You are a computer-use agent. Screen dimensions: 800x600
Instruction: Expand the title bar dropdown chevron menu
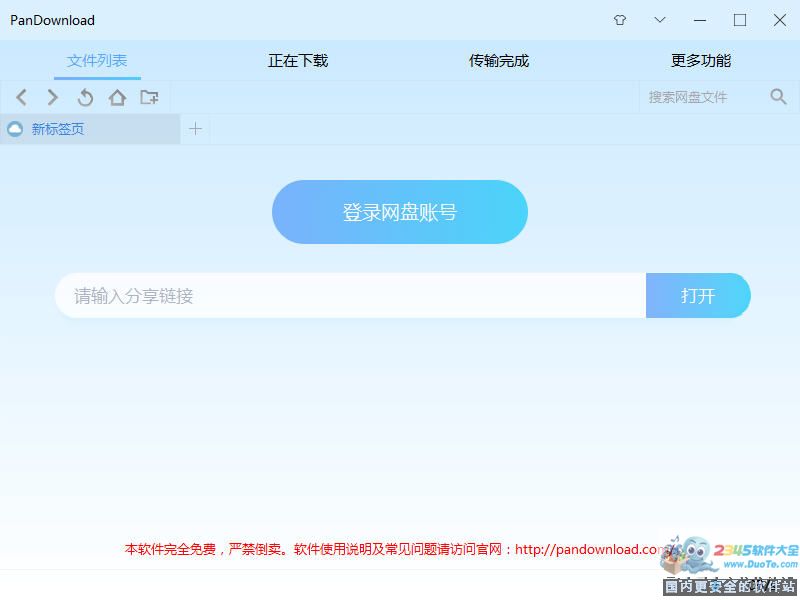click(660, 20)
